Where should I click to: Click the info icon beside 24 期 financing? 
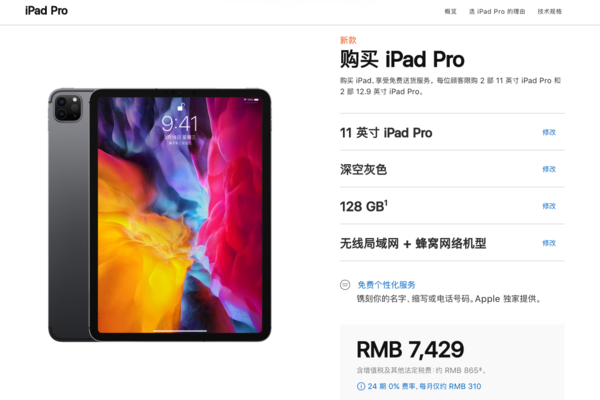[x=361, y=386]
